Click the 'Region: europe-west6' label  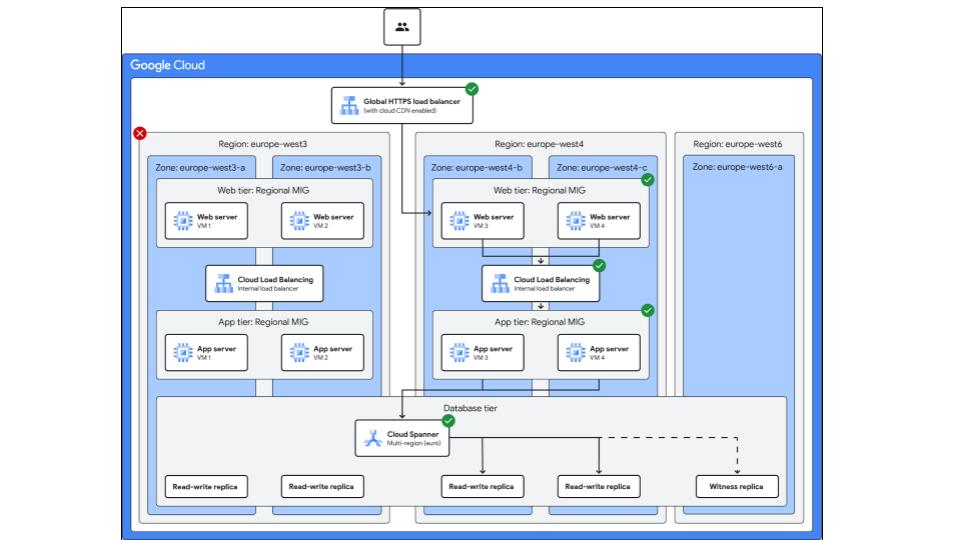(737, 144)
